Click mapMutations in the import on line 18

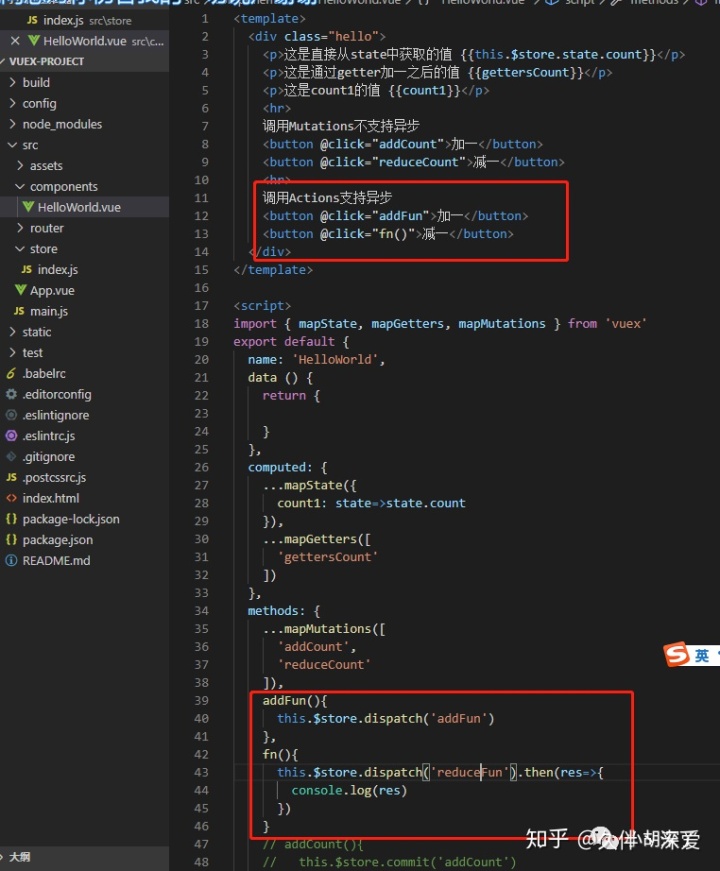[x=502, y=323]
